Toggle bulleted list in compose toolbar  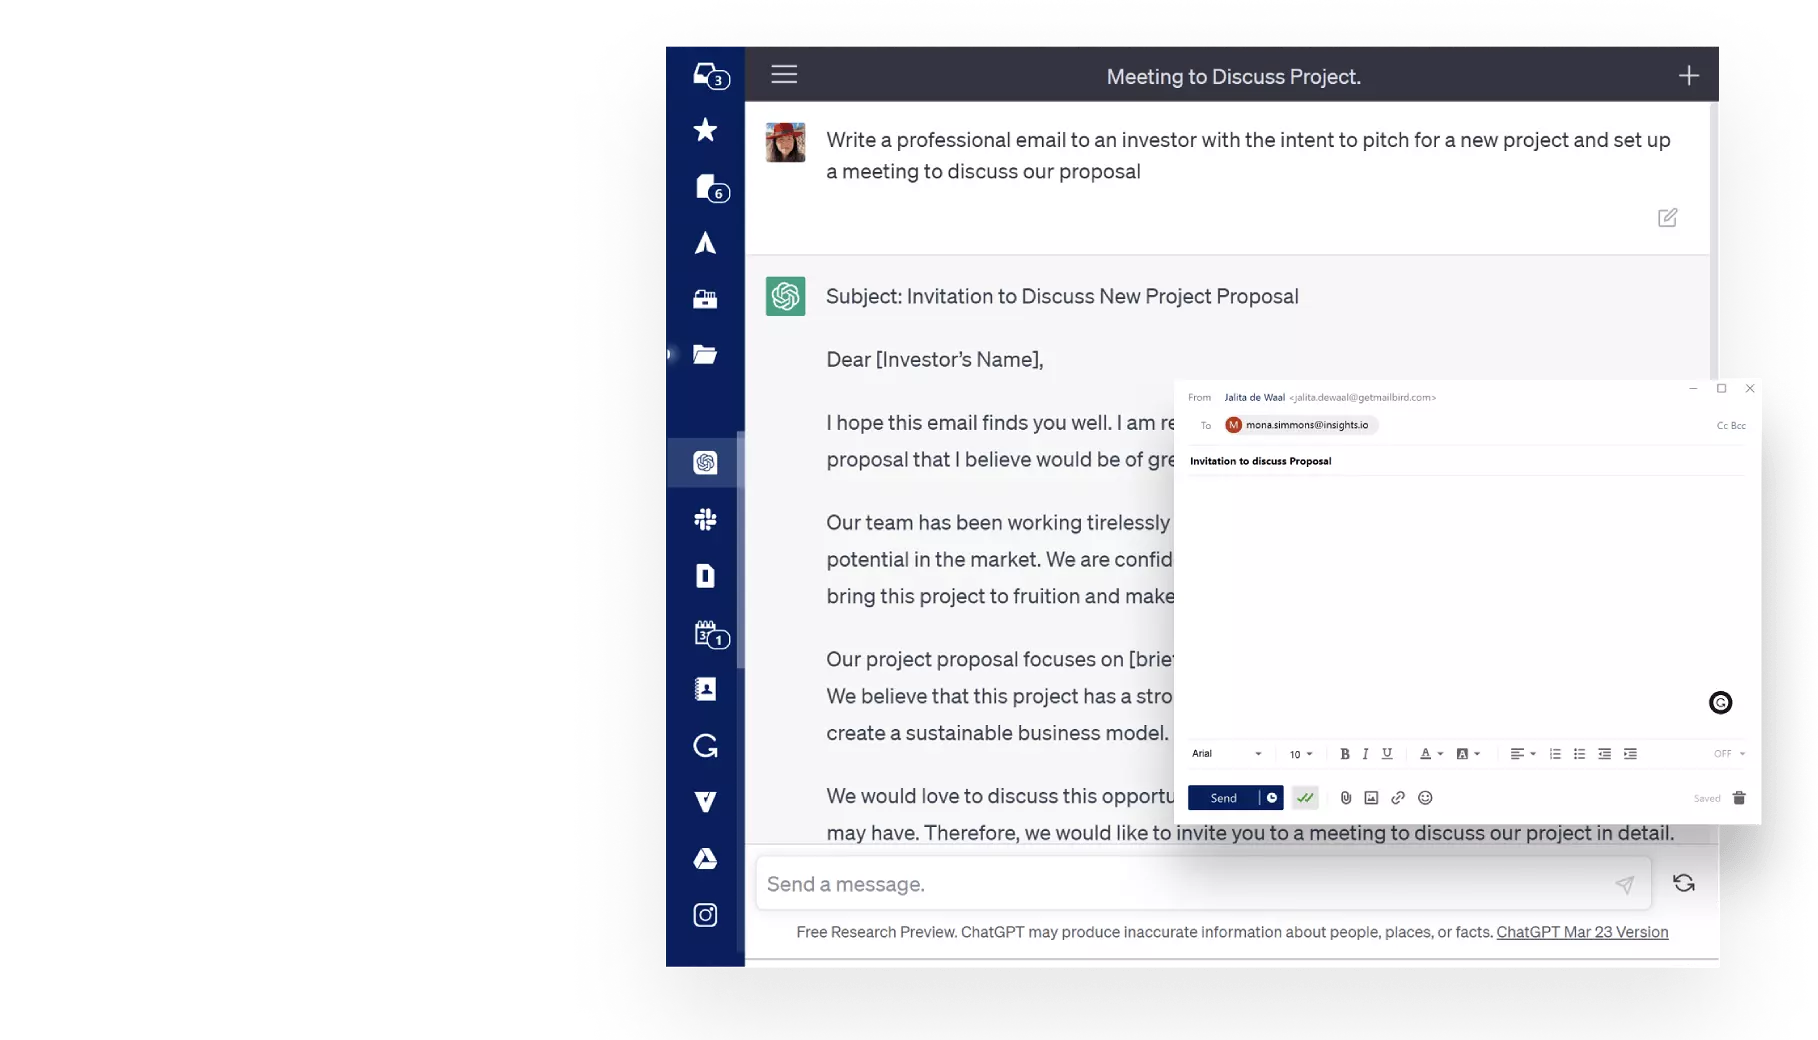point(1579,754)
